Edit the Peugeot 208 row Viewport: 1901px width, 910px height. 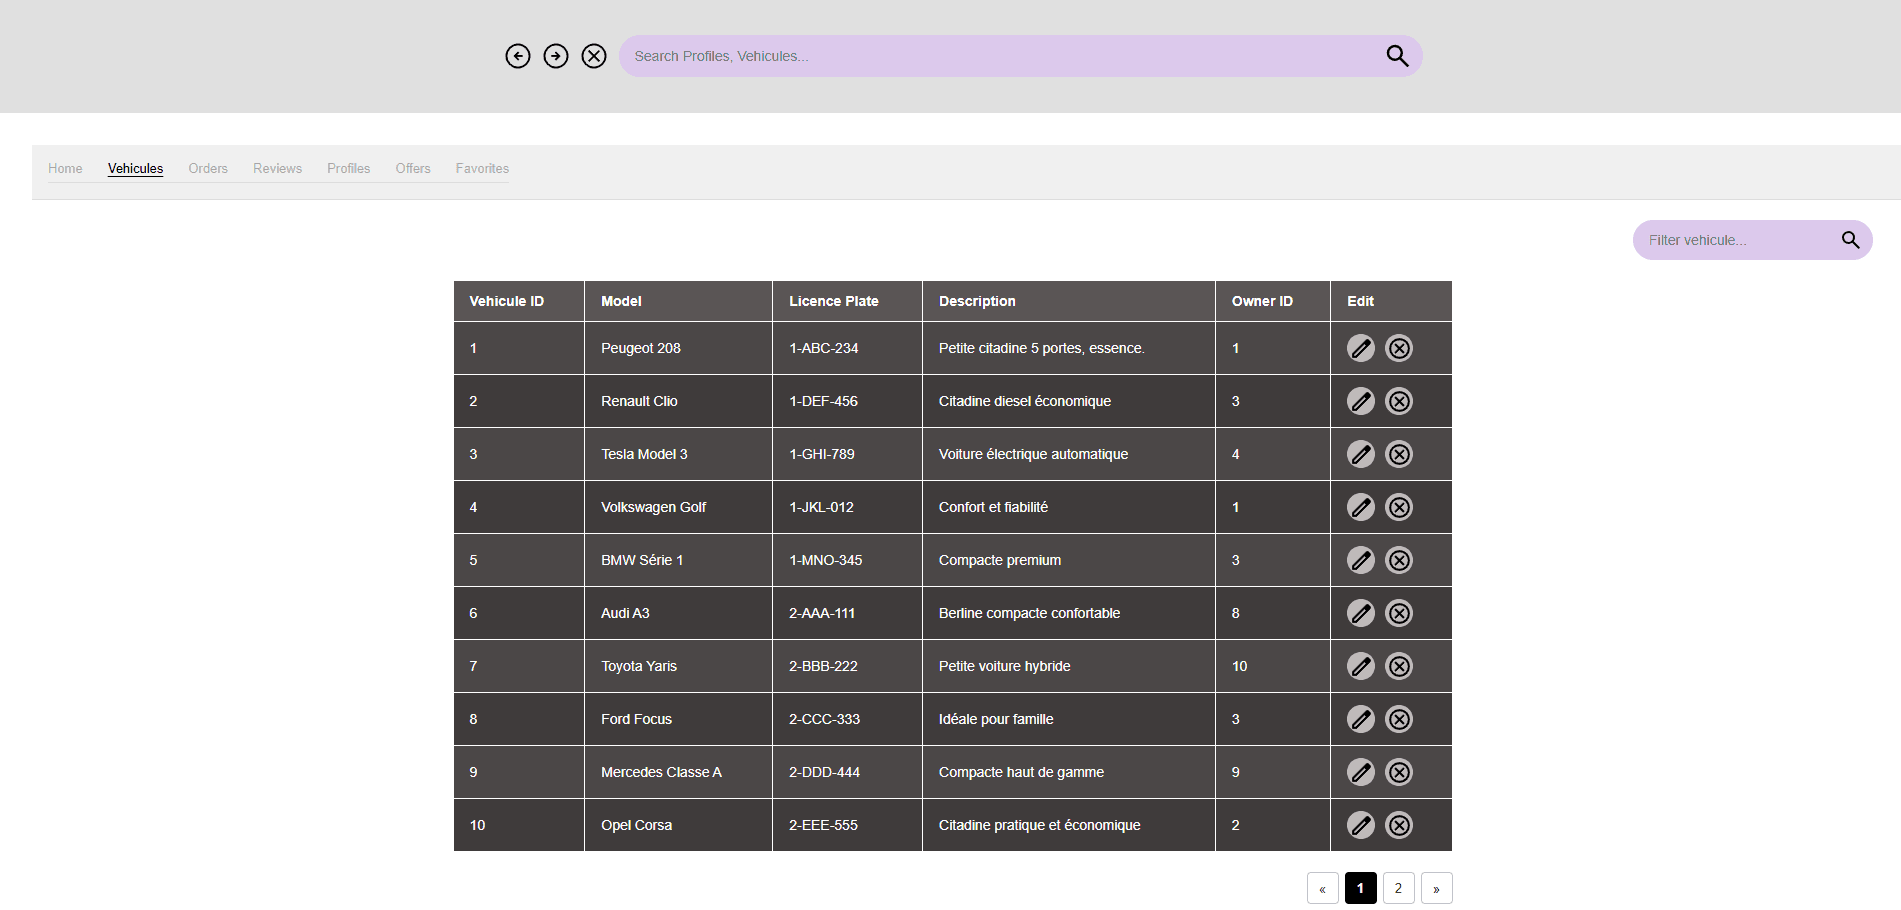(1361, 348)
